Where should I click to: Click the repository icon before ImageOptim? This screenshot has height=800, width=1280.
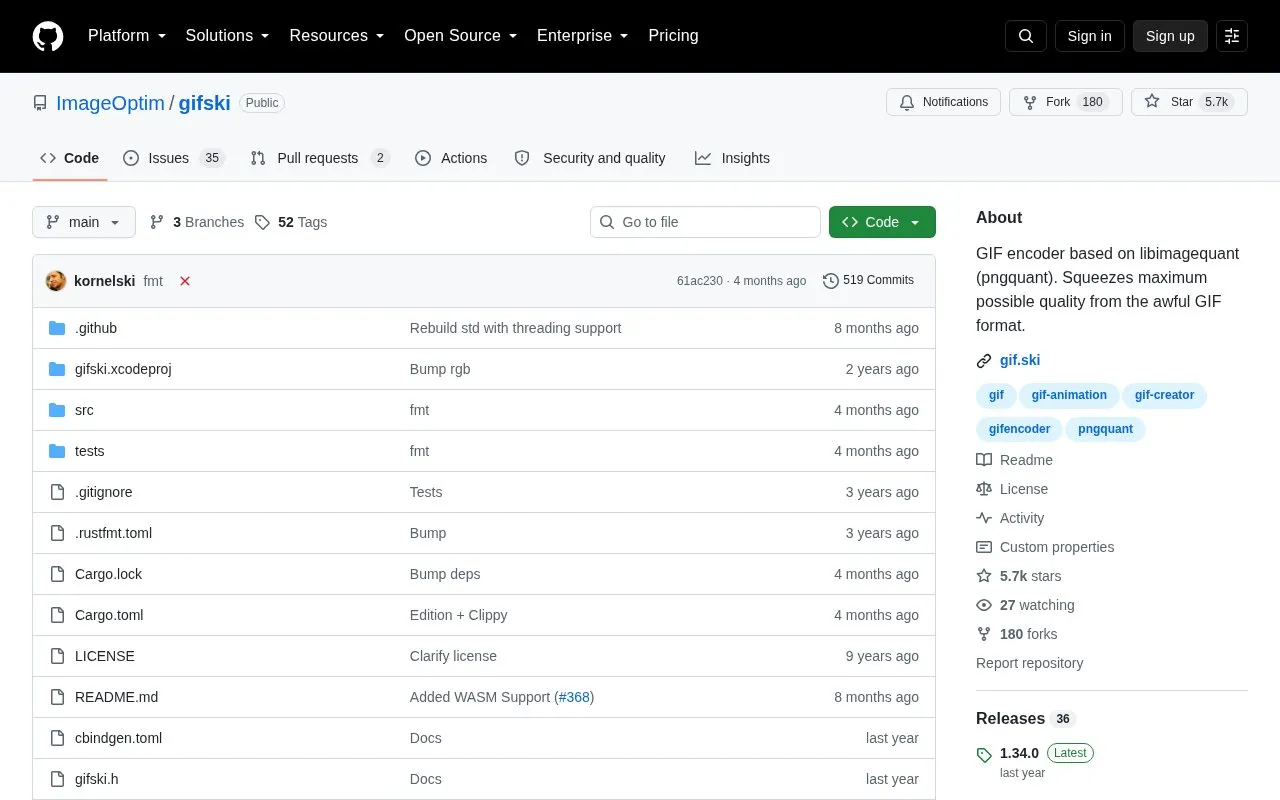pos(40,103)
